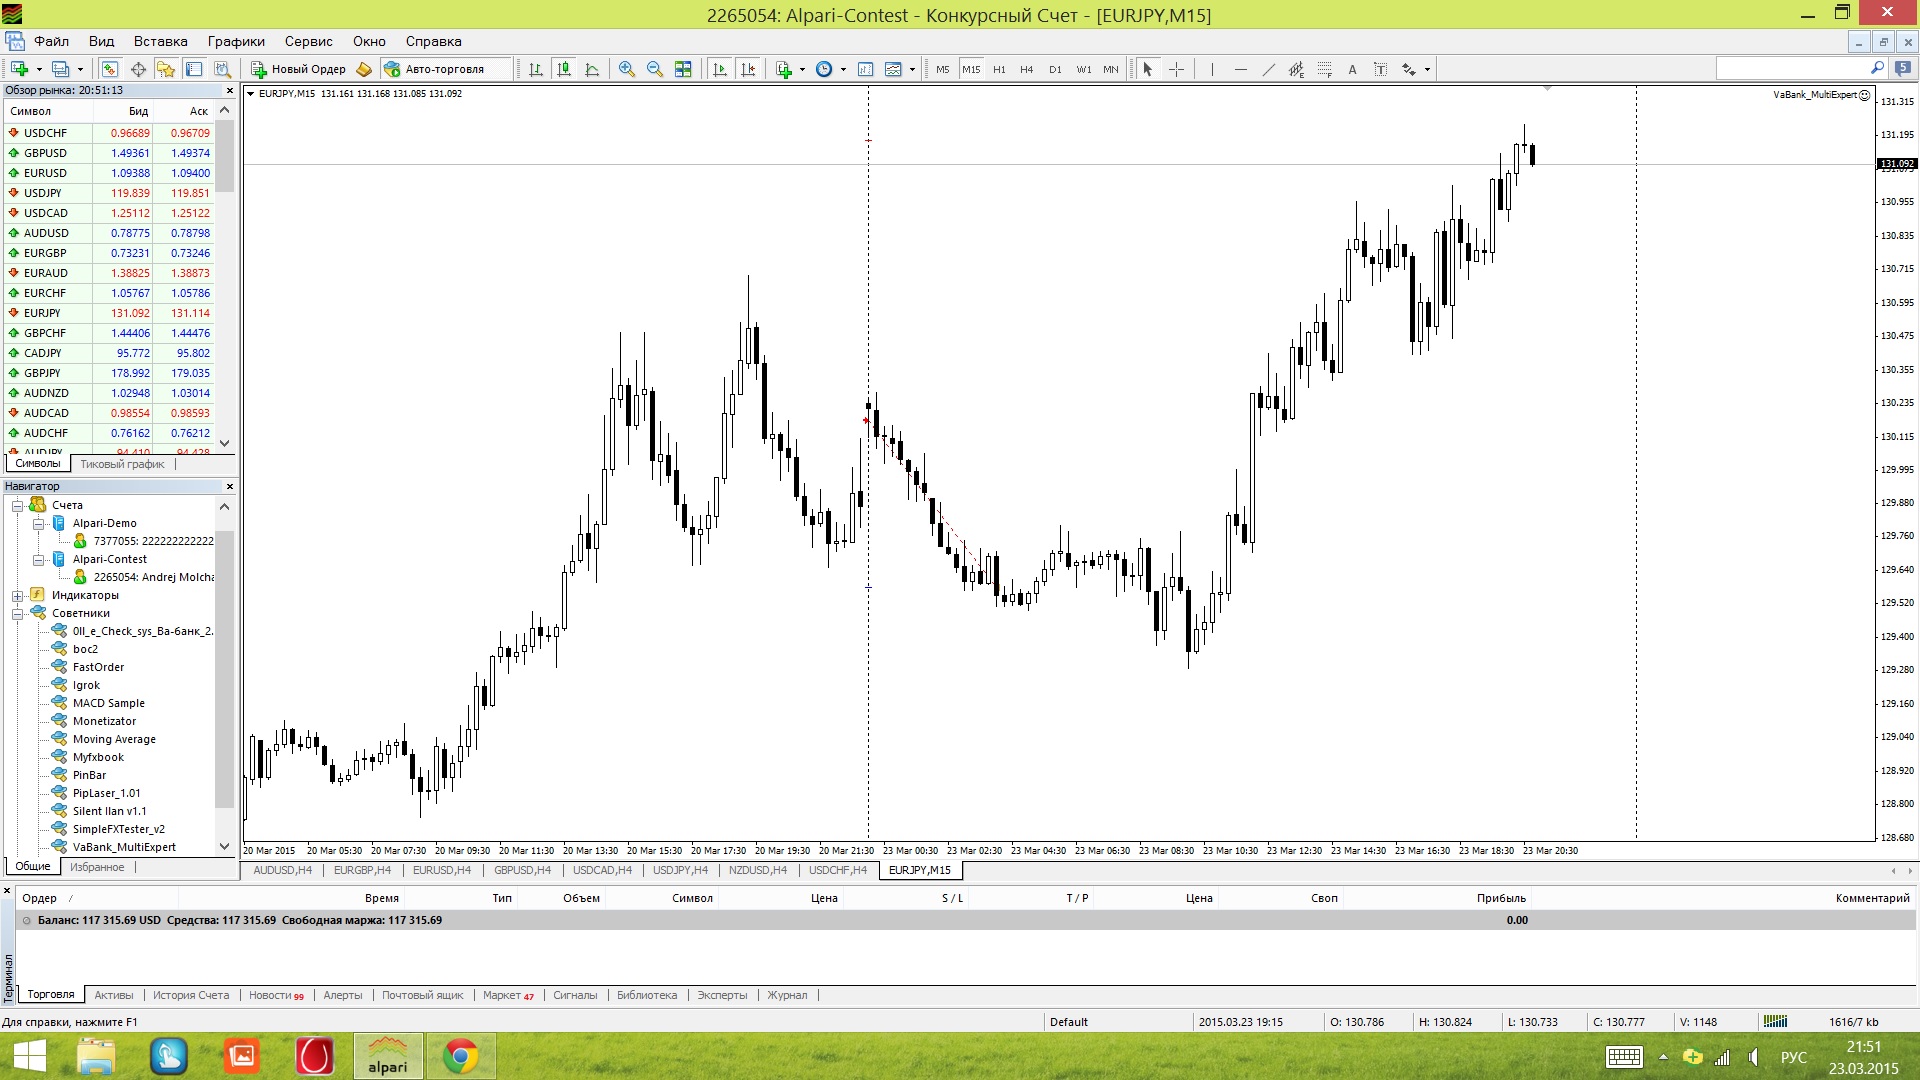Toggle the Terminal window icon
The width and height of the screenshot is (1920, 1080).
(x=194, y=69)
